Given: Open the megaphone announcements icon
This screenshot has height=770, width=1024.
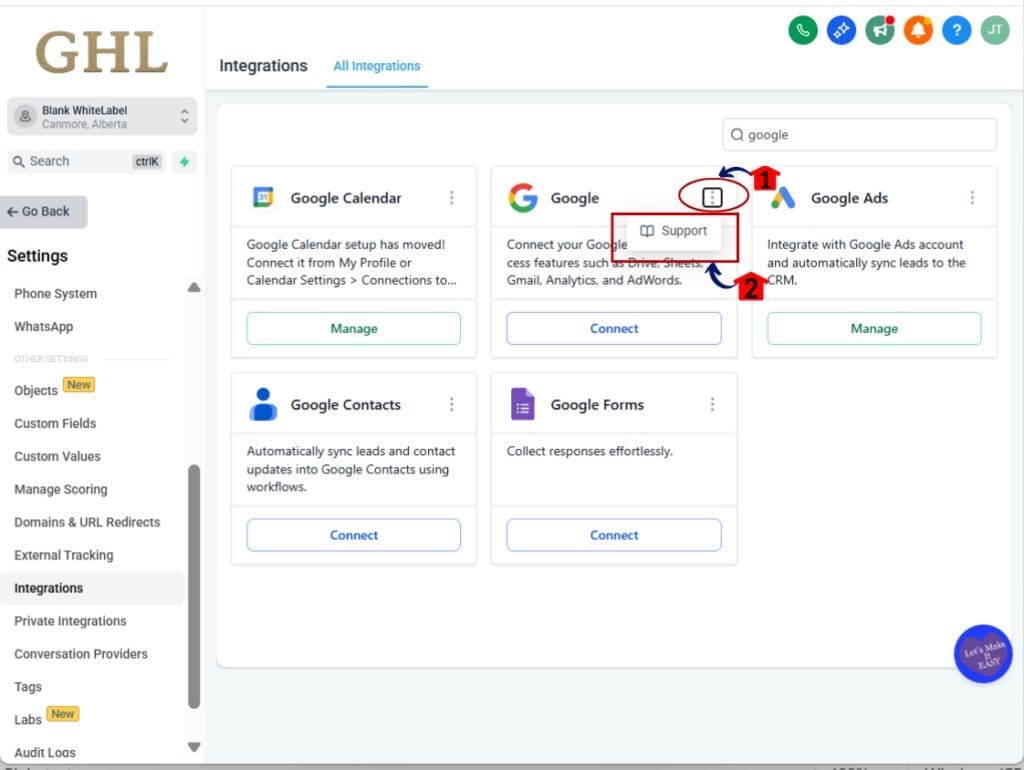Looking at the screenshot, I should click(880, 30).
